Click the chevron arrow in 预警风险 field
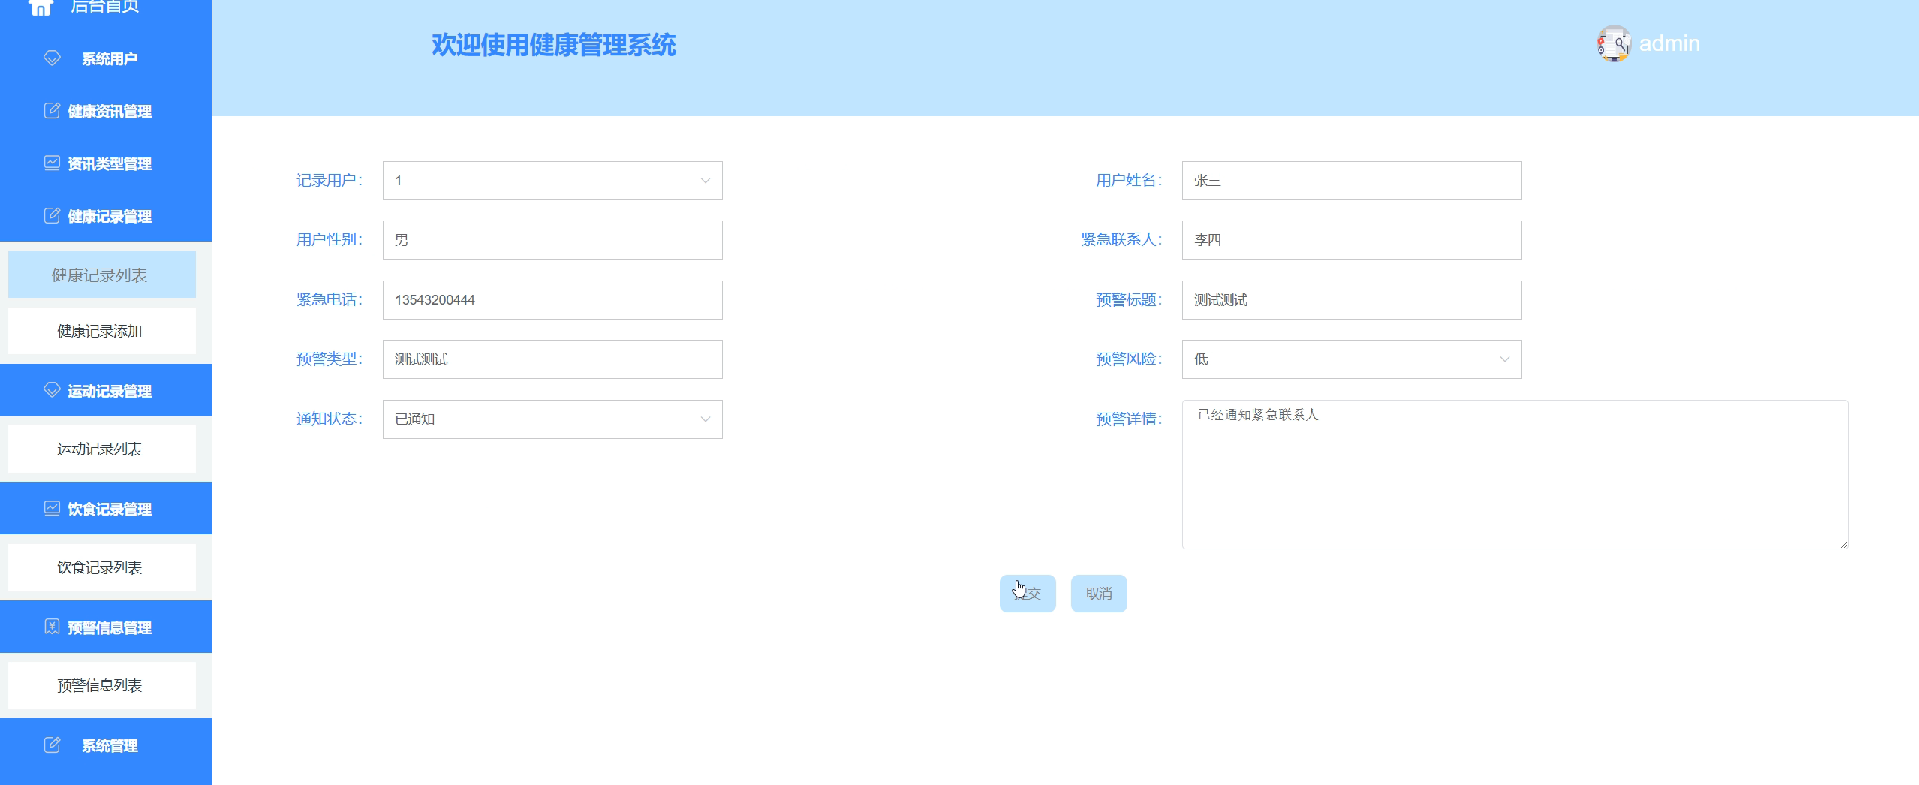This screenshot has width=1919, height=785. [x=1504, y=359]
